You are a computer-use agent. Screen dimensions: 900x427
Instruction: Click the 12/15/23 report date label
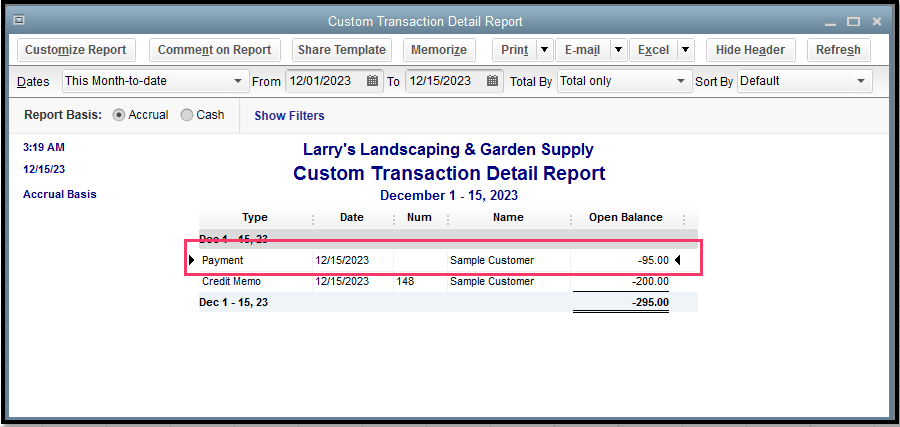click(x=44, y=170)
